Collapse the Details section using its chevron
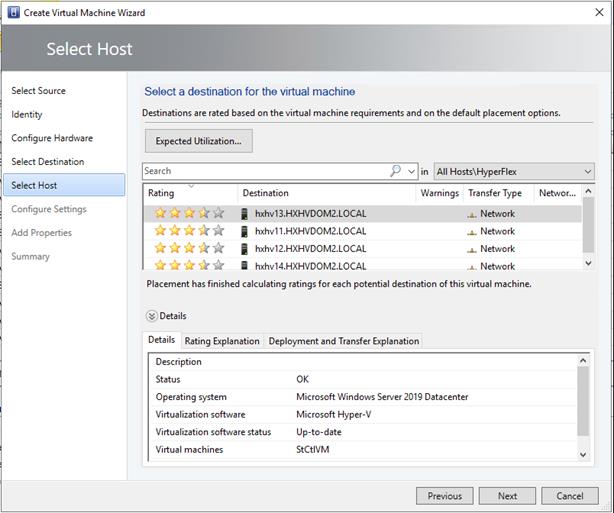The width and height of the screenshot is (614, 513). (x=152, y=316)
